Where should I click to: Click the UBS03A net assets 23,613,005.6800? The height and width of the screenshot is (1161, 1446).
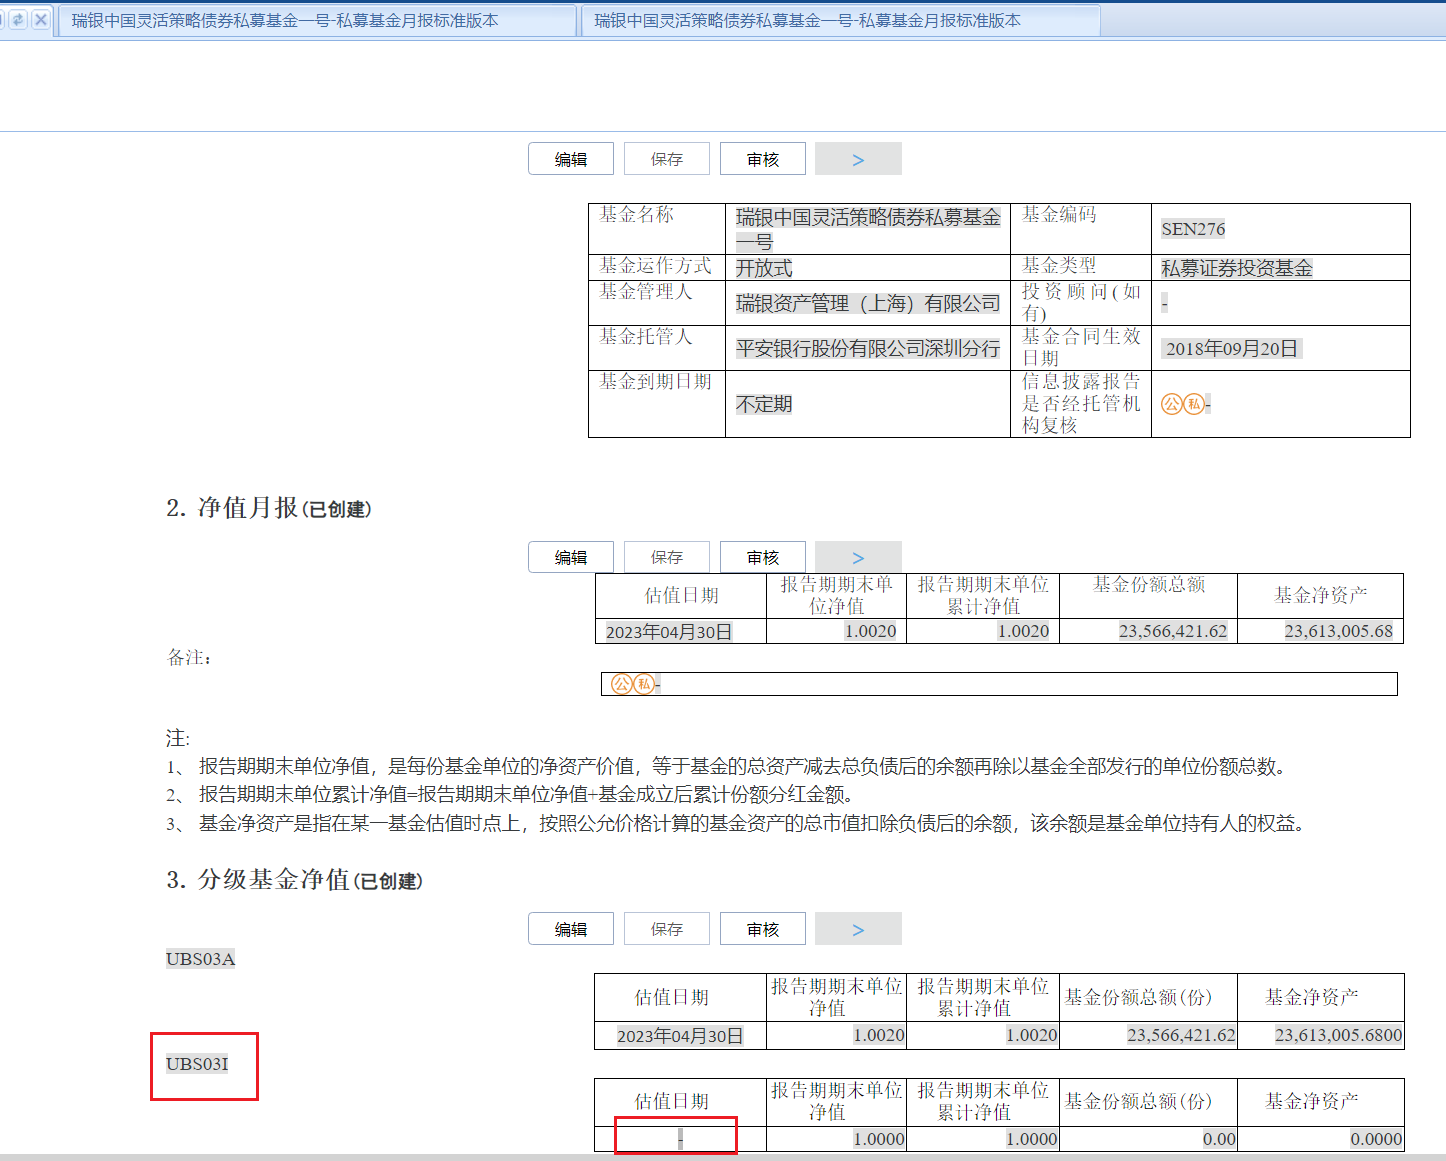1338,1035
